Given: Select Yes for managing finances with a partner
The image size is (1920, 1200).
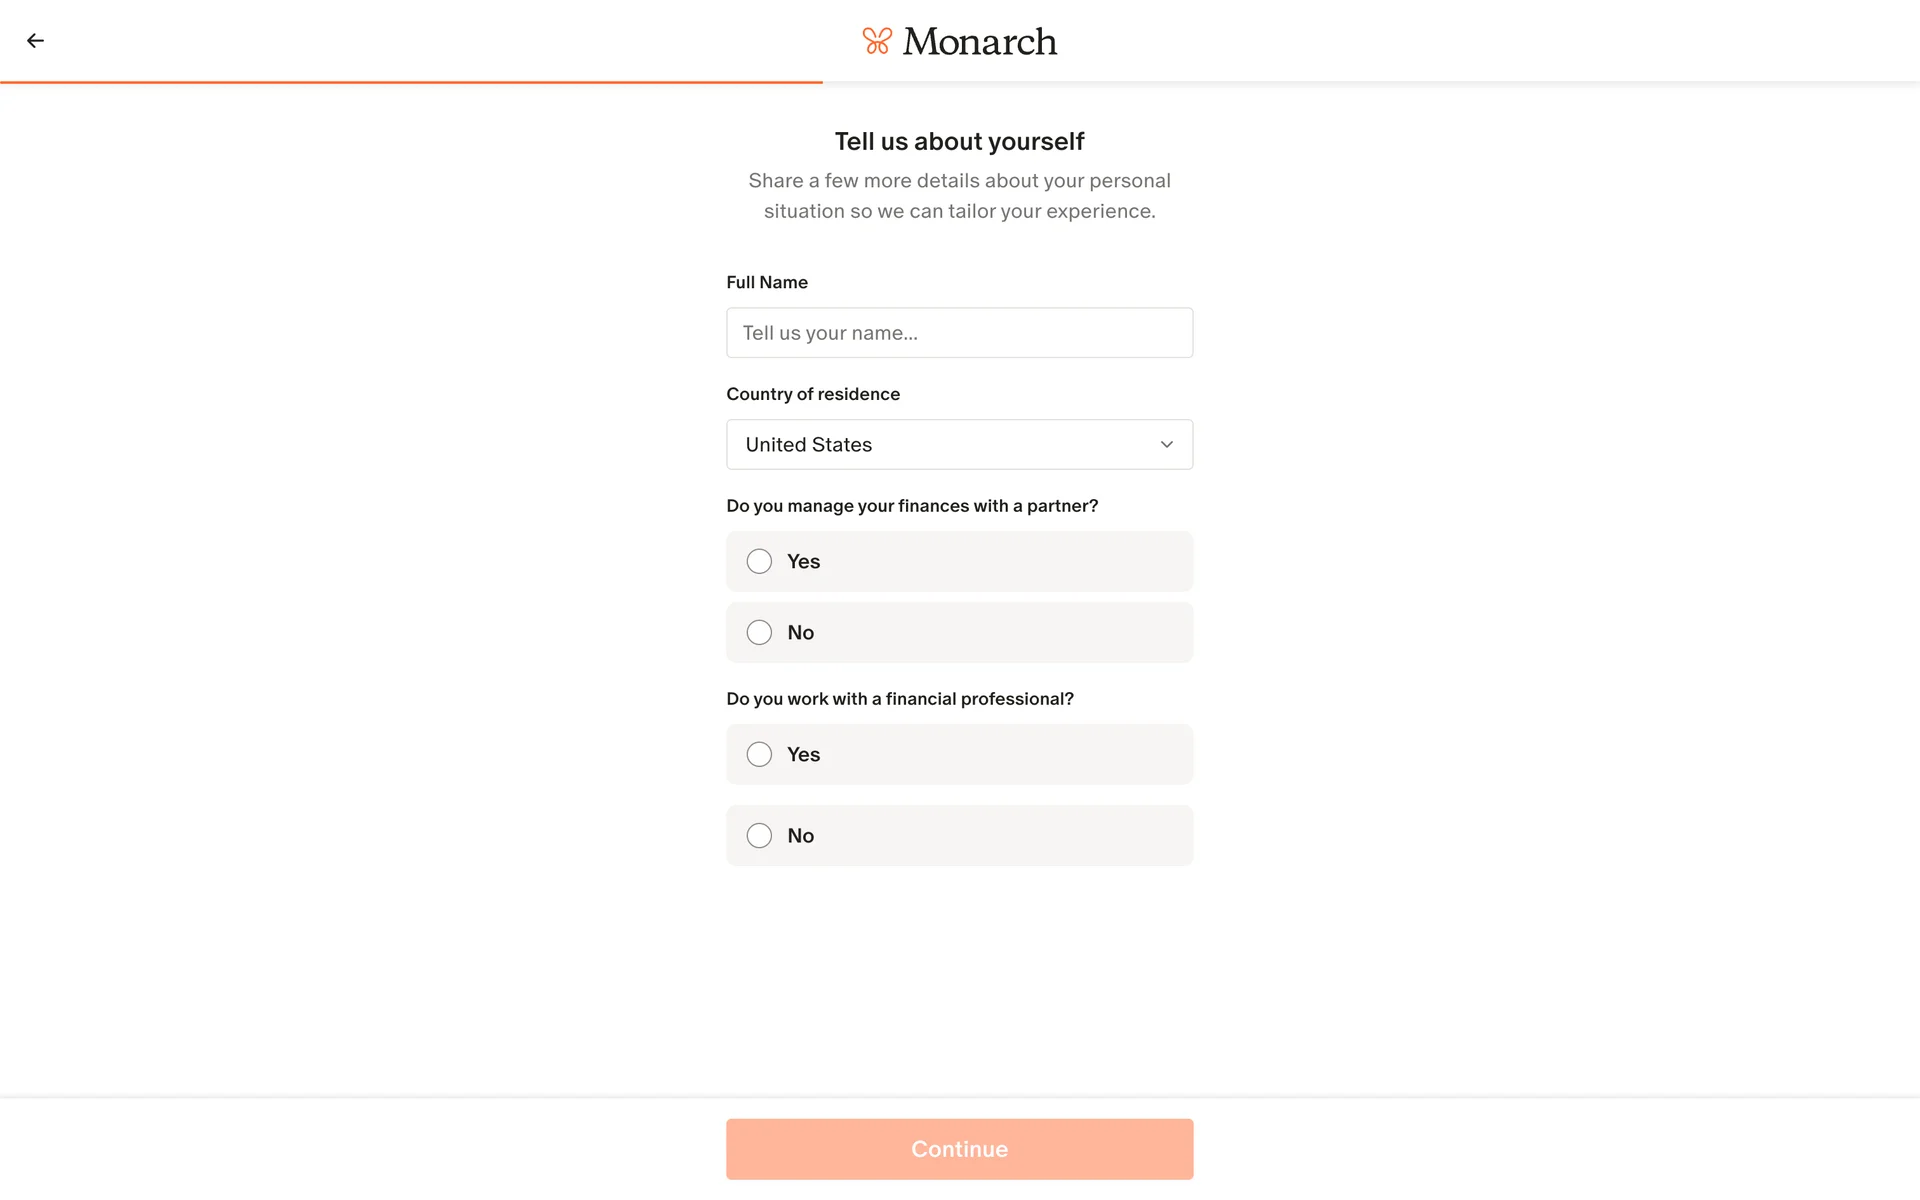Looking at the screenshot, I should tap(759, 562).
